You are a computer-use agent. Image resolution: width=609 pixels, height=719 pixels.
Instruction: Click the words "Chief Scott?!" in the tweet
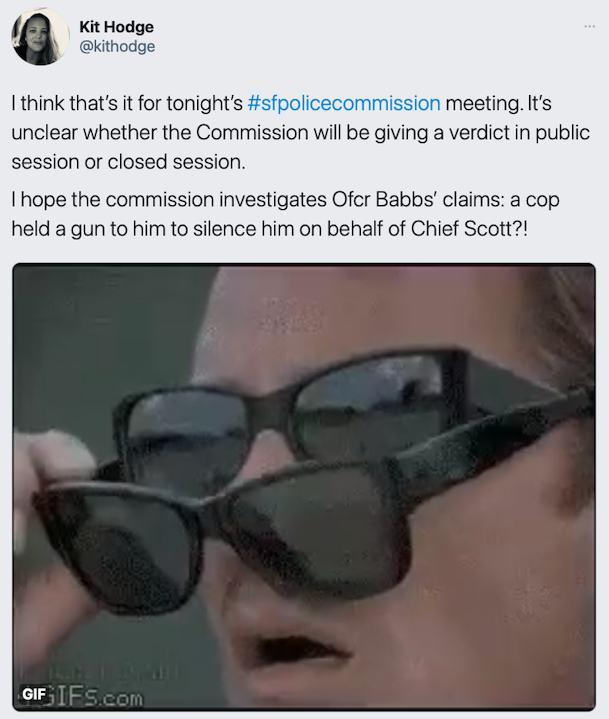[x=469, y=229]
